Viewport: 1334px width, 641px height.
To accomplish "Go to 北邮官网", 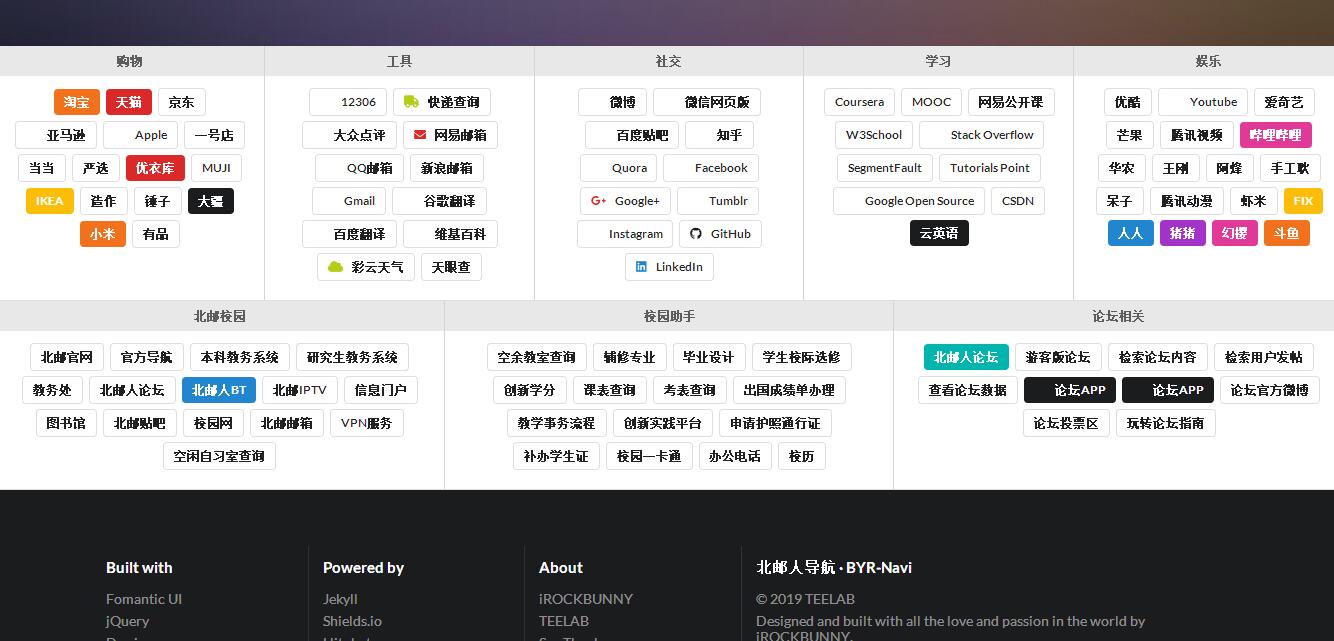I will [67, 357].
